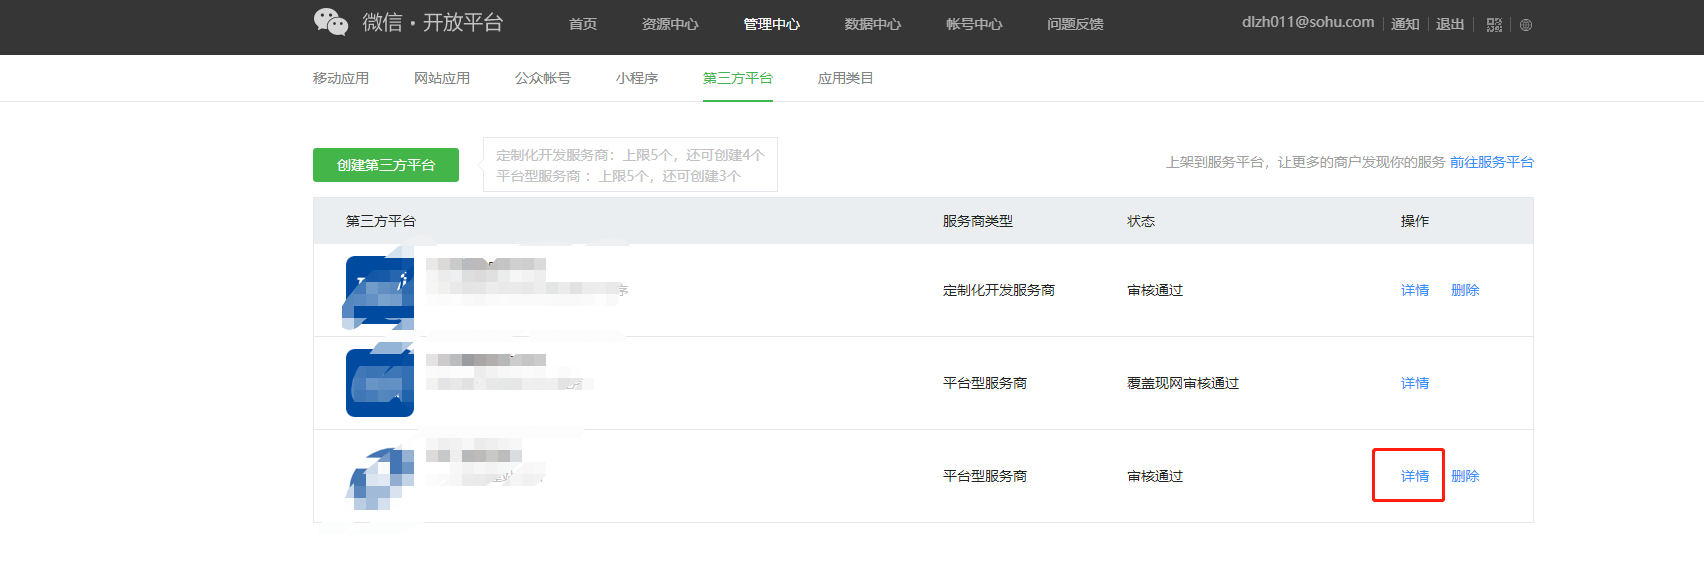Select 首页 in the top navigation

(583, 24)
